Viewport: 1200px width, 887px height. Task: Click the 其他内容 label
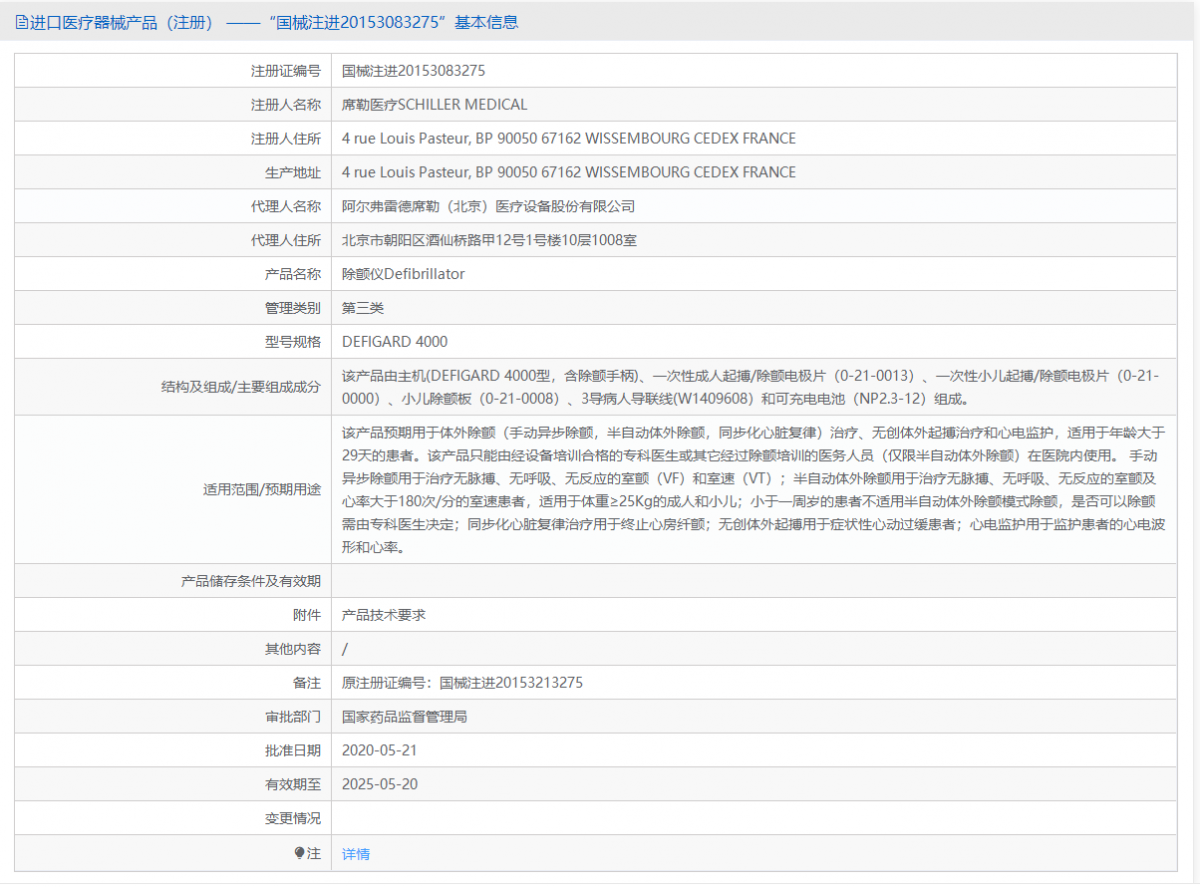point(293,650)
